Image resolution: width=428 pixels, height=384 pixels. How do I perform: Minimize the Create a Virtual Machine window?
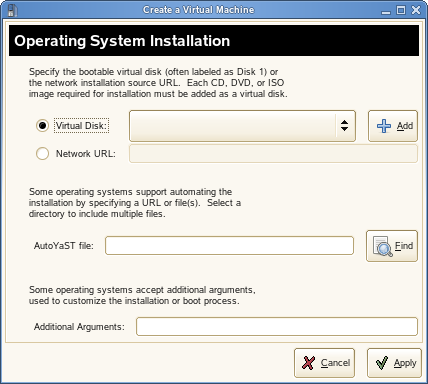(x=386, y=11)
